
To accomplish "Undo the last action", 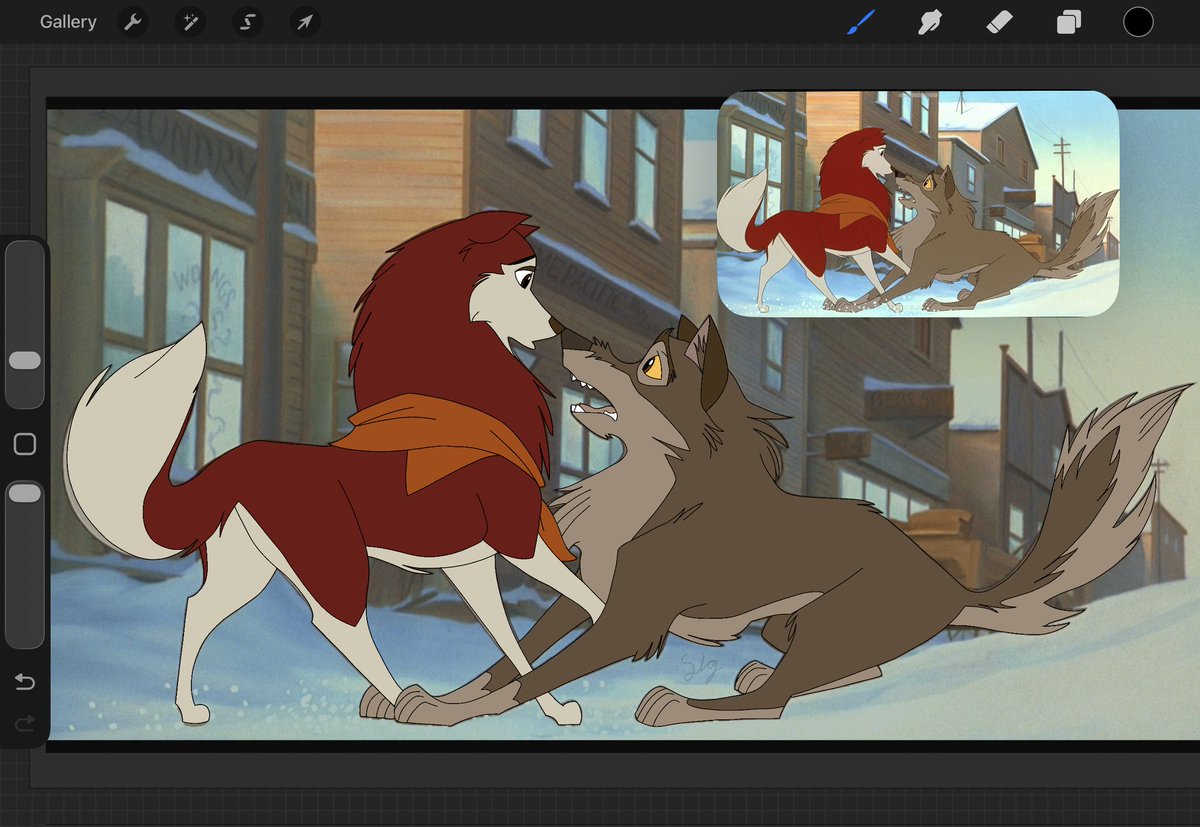I will (25, 682).
